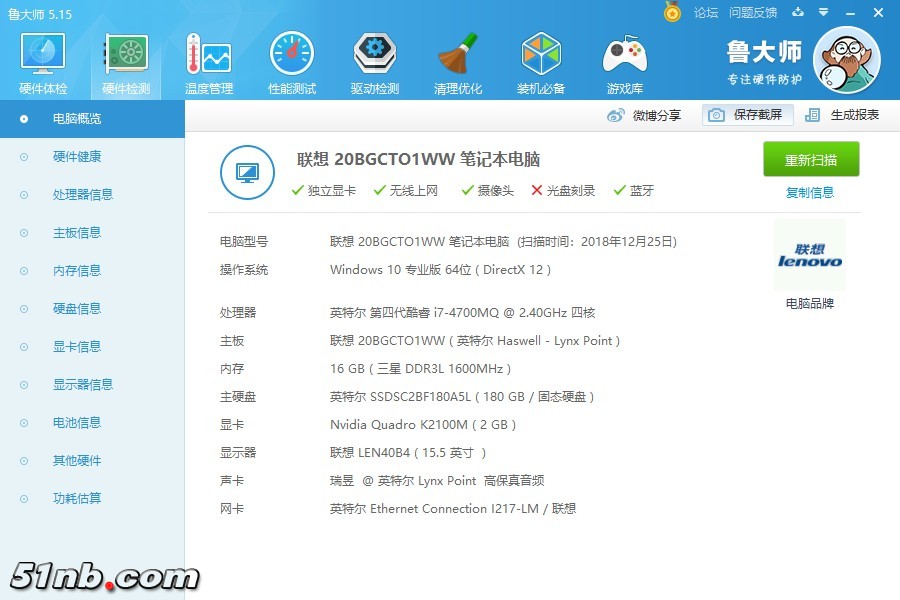The height and width of the screenshot is (600, 900).
Task: Open 清理优化 broom cleanup icon
Action: pyautogui.click(x=458, y=62)
